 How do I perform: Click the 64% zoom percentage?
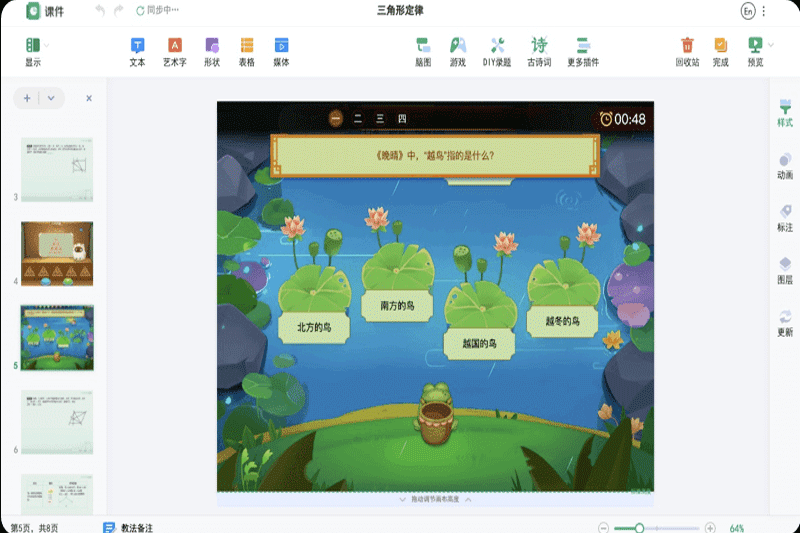pyautogui.click(x=737, y=528)
